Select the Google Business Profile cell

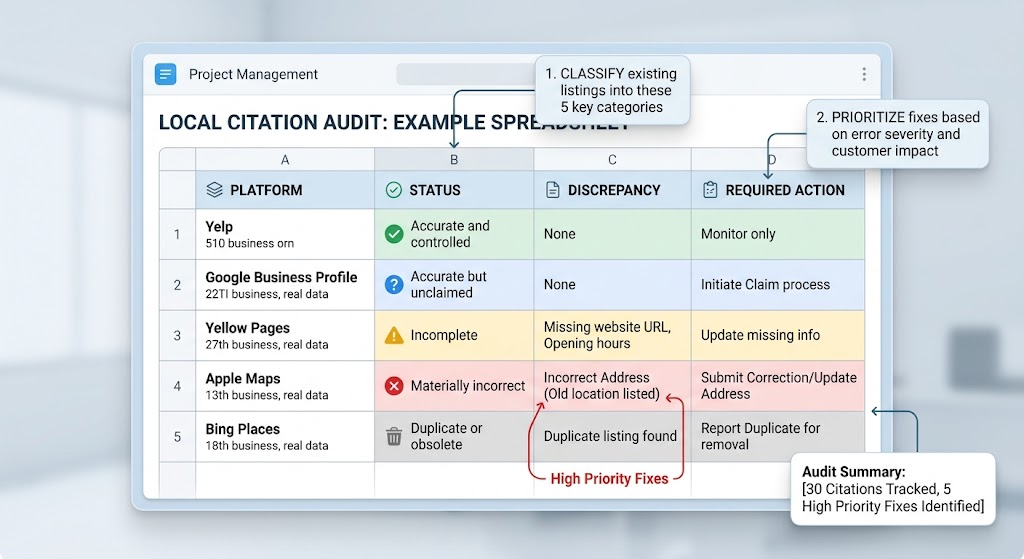click(x=285, y=285)
